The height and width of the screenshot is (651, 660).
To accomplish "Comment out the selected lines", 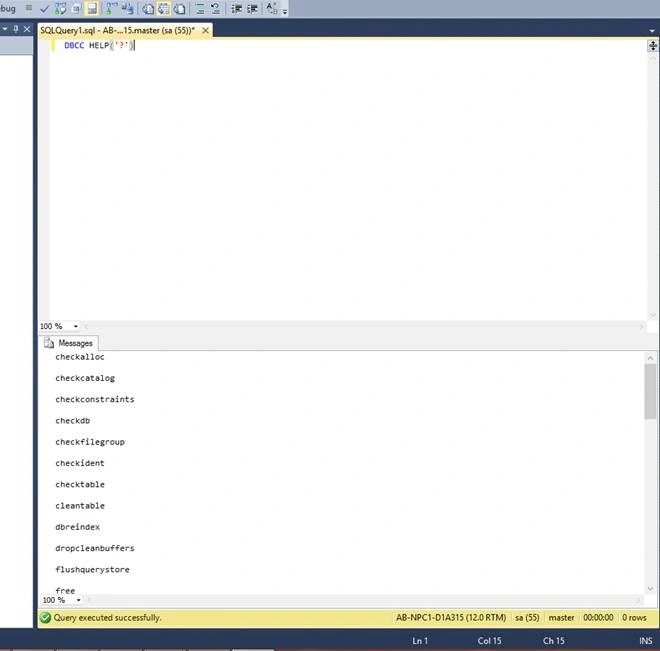I will click(x=200, y=8).
